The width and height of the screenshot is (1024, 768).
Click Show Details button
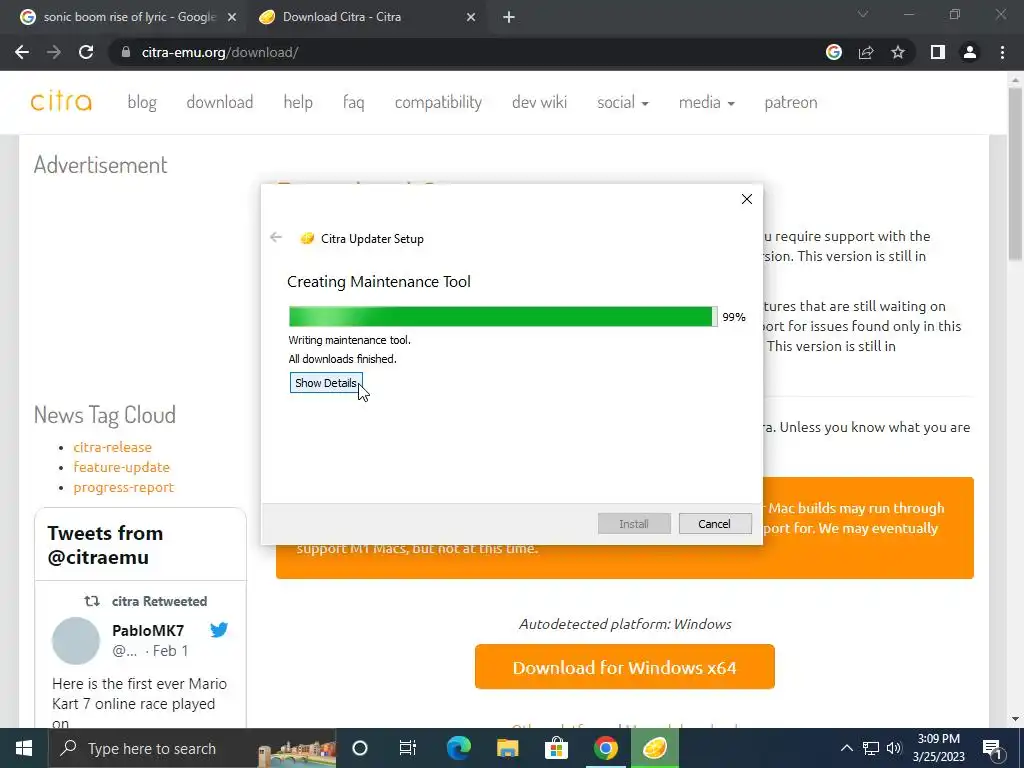click(326, 383)
